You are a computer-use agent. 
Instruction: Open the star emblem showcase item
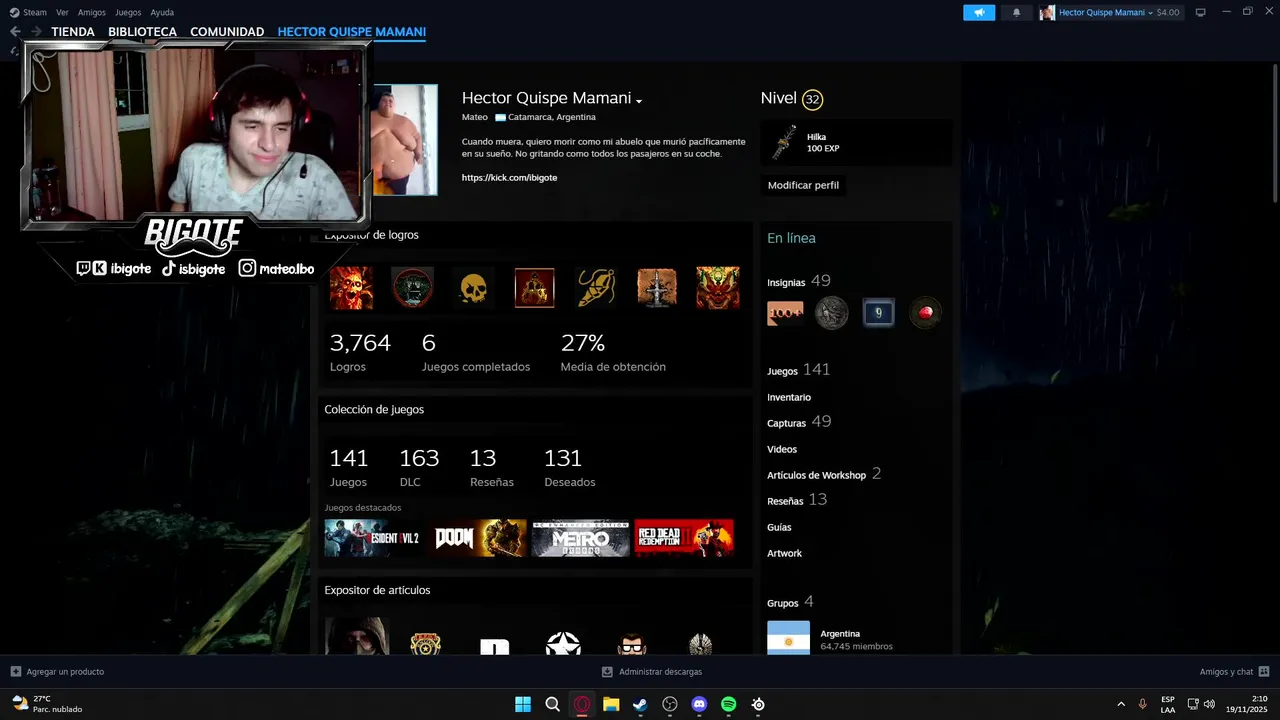coord(563,643)
